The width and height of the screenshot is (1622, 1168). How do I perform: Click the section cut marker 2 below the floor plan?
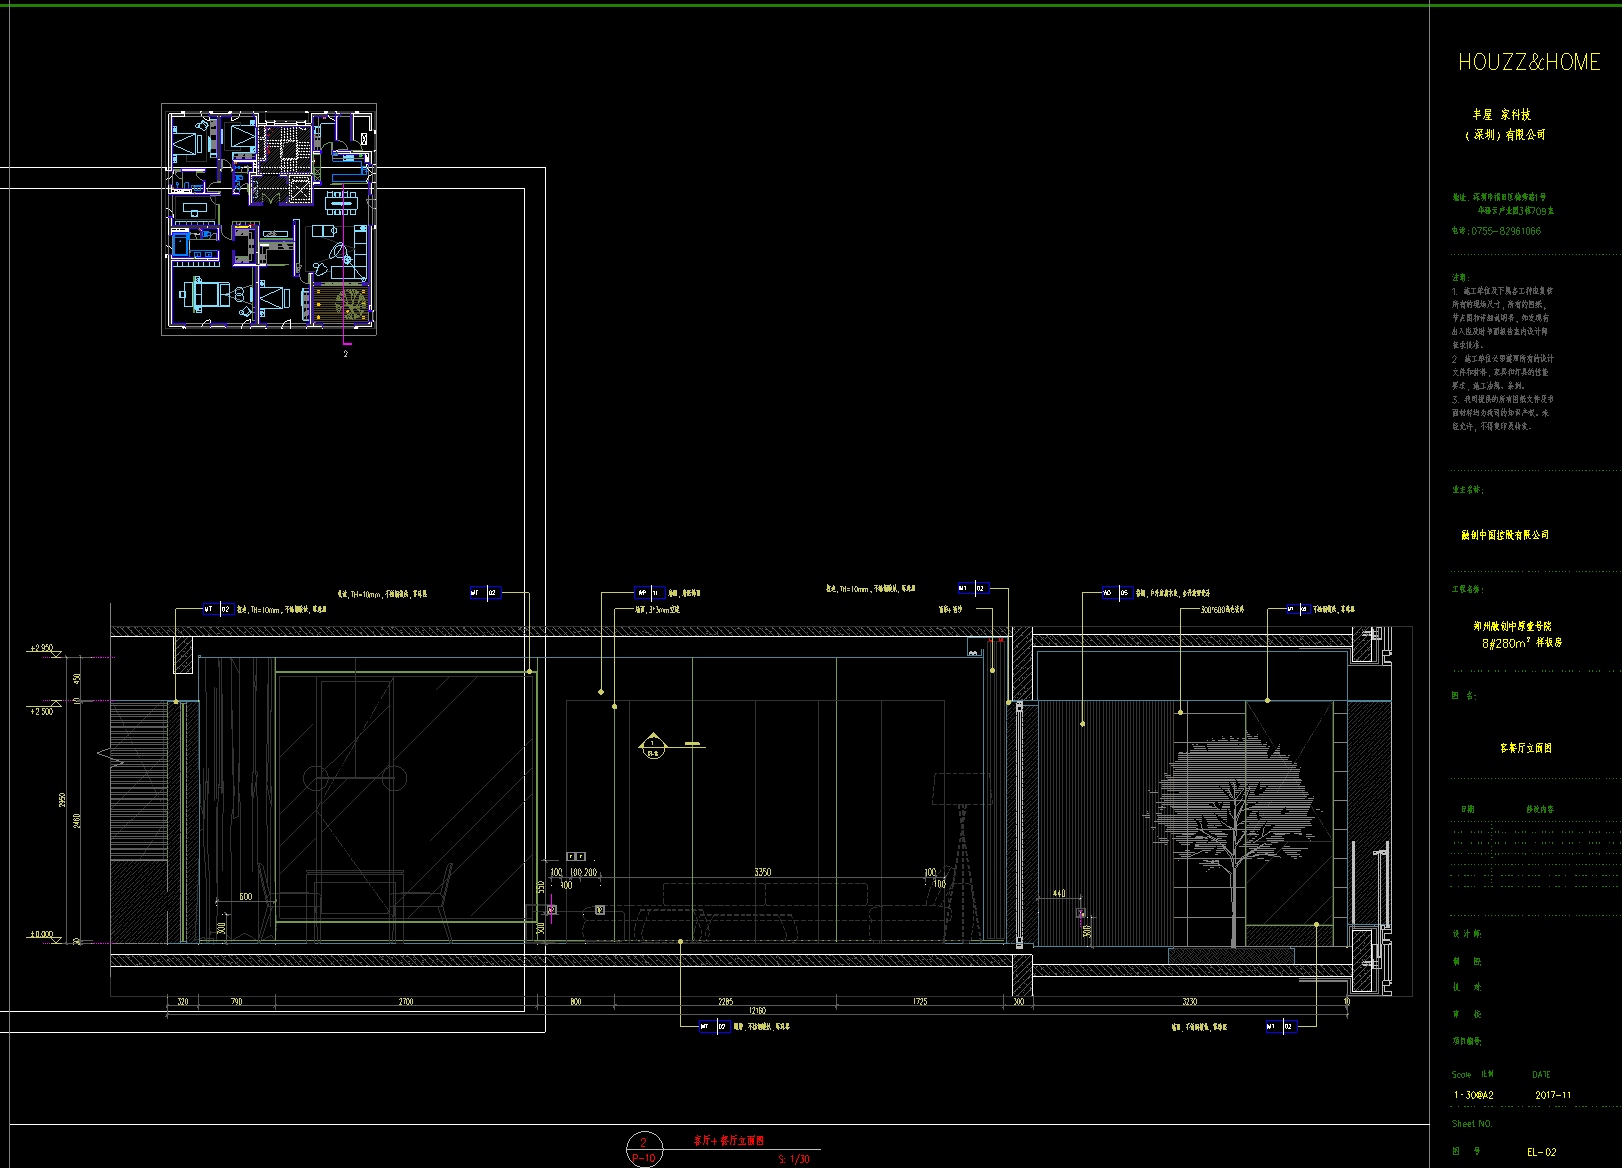click(346, 349)
